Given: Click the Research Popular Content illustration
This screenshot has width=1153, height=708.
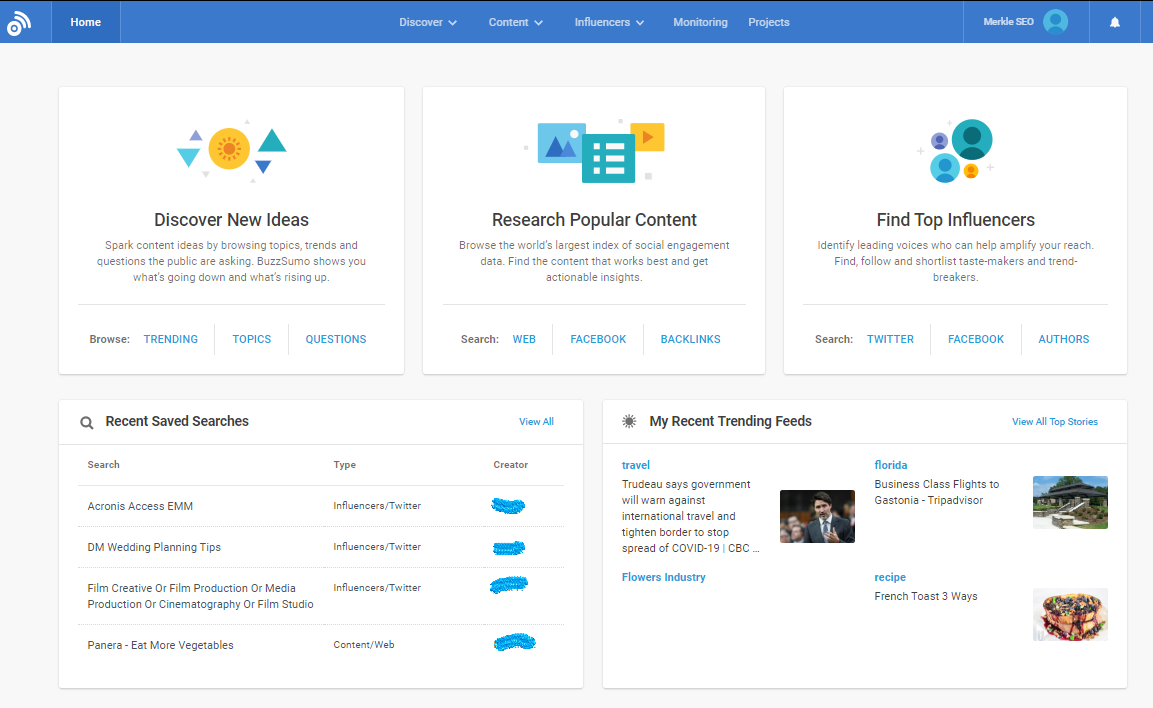Looking at the screenshot, I should pyautogui.click(x=596, y=150).
